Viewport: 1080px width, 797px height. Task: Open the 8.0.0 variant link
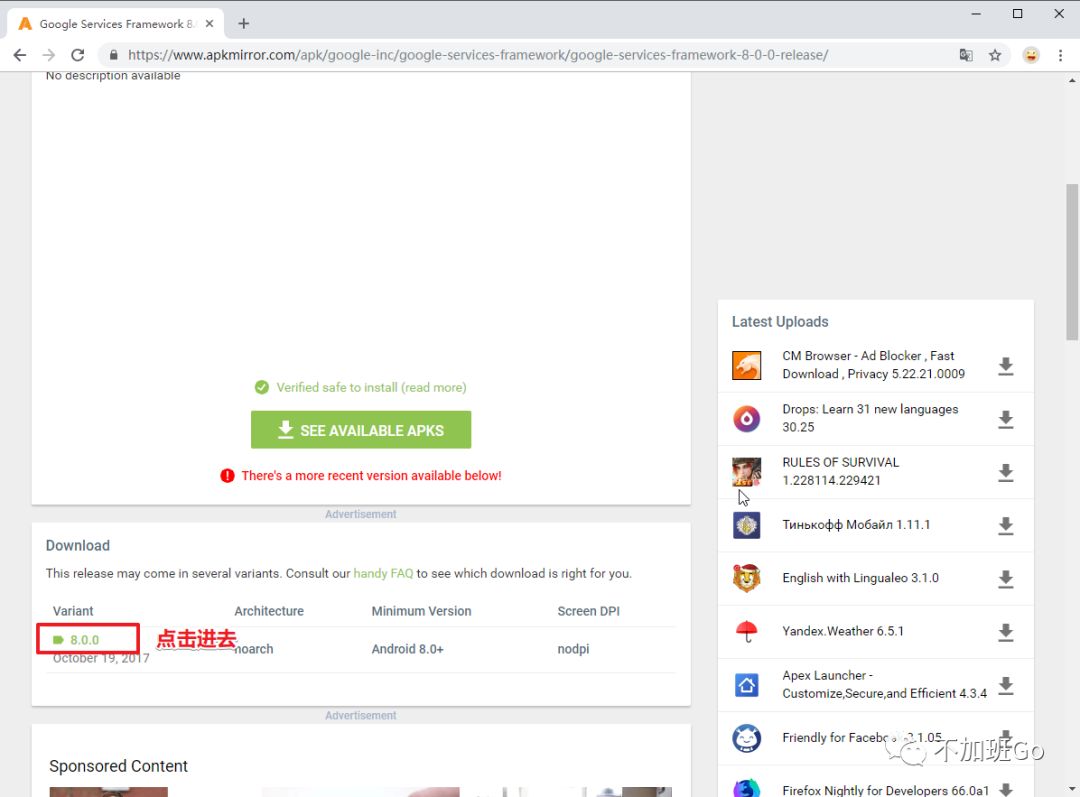84,640
